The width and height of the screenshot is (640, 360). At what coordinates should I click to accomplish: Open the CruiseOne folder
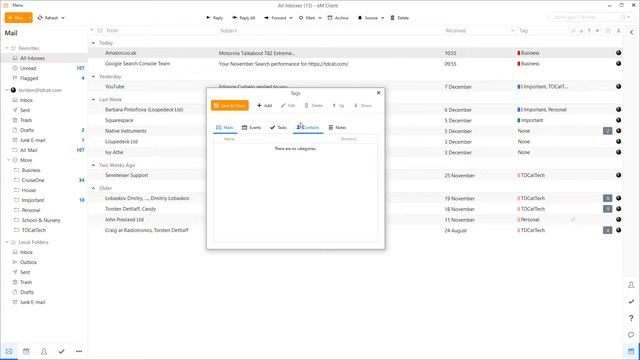pyautogui.click(x=33, y=180)
